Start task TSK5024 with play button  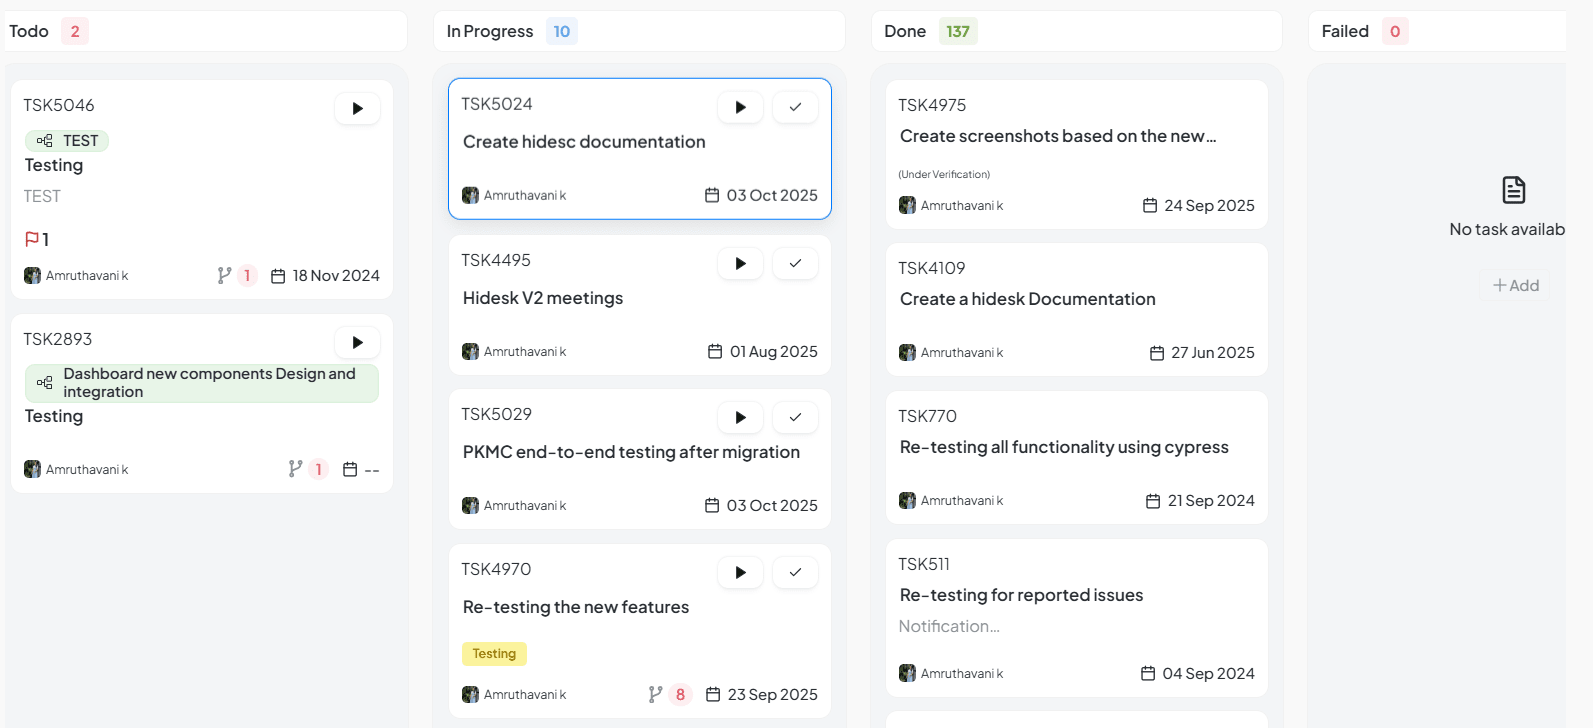coord(740,107)
